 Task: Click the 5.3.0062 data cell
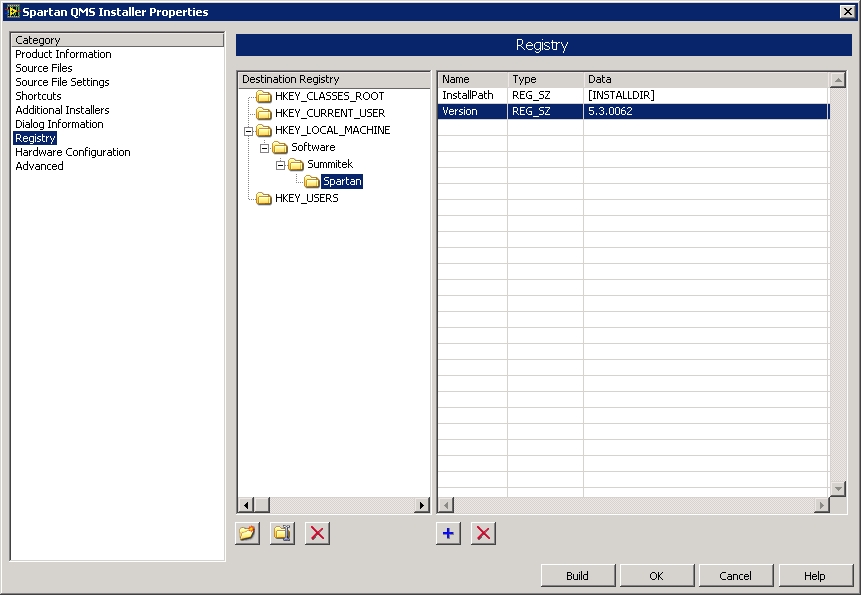click(x=706, y=111)
